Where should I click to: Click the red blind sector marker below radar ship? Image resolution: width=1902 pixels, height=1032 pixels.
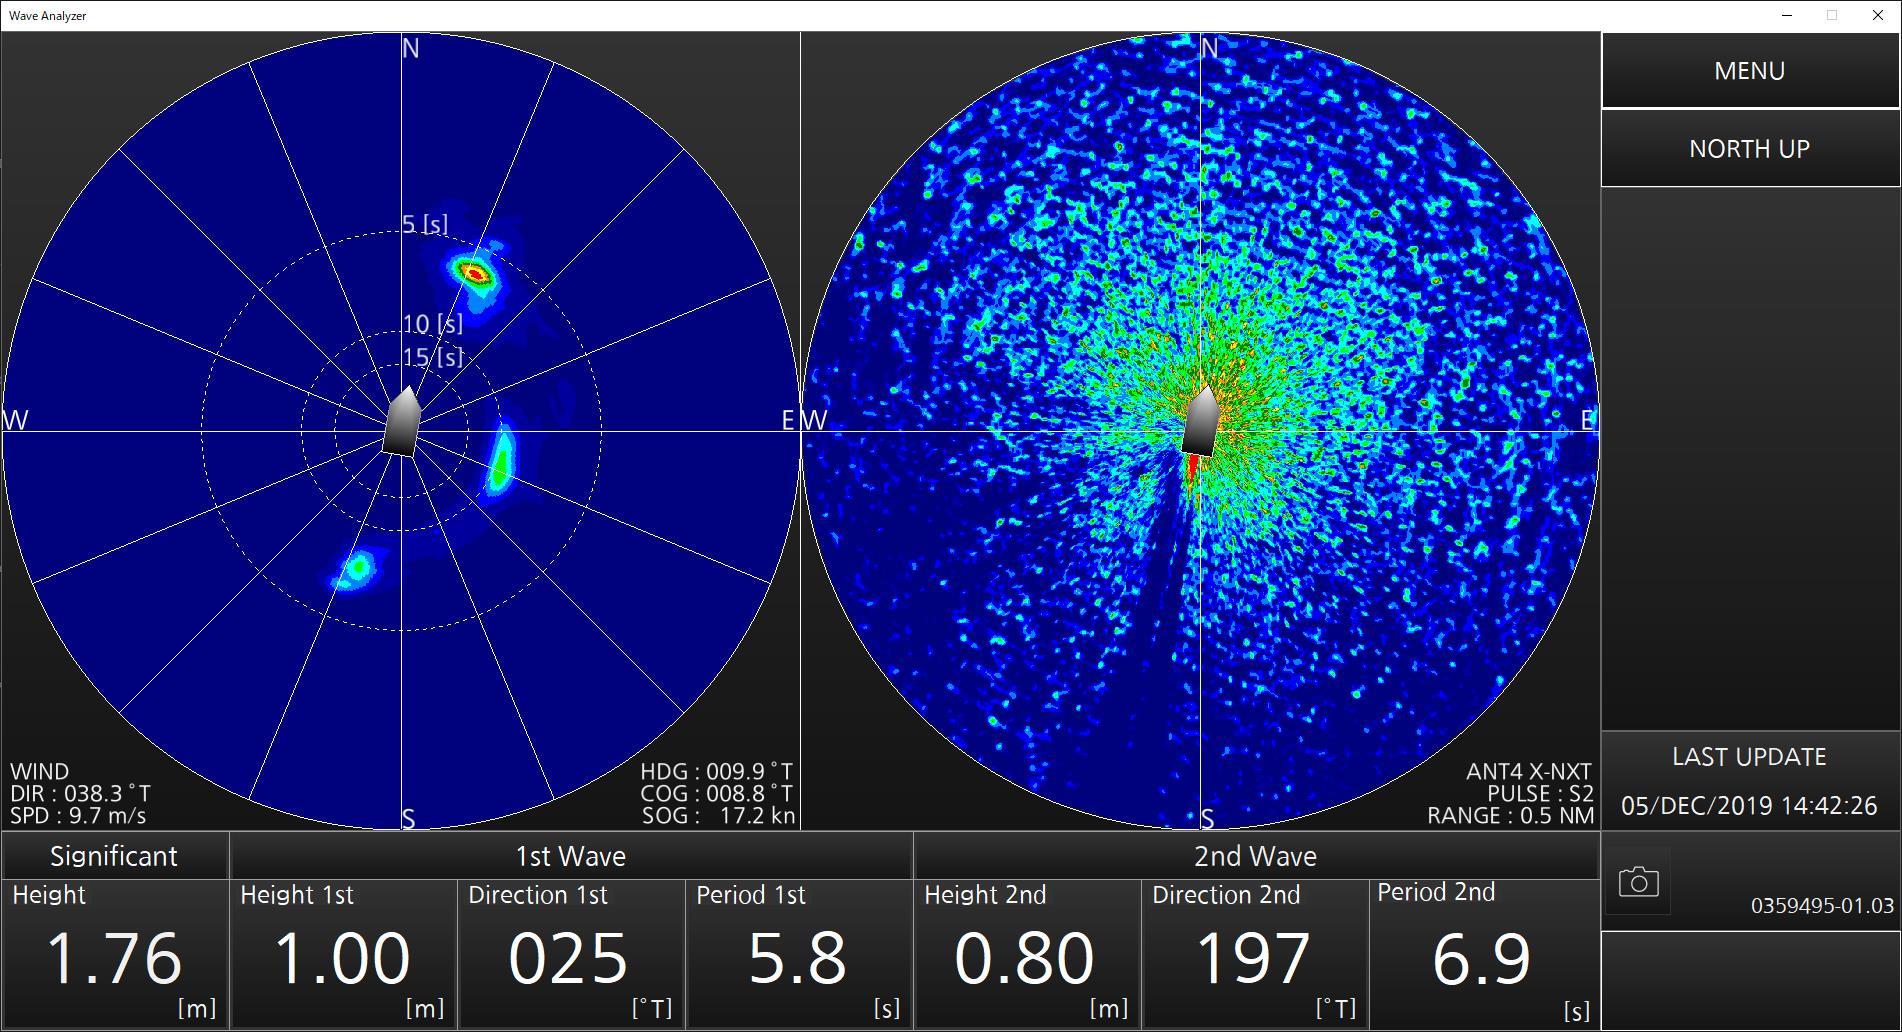[x=1193, y=473]
